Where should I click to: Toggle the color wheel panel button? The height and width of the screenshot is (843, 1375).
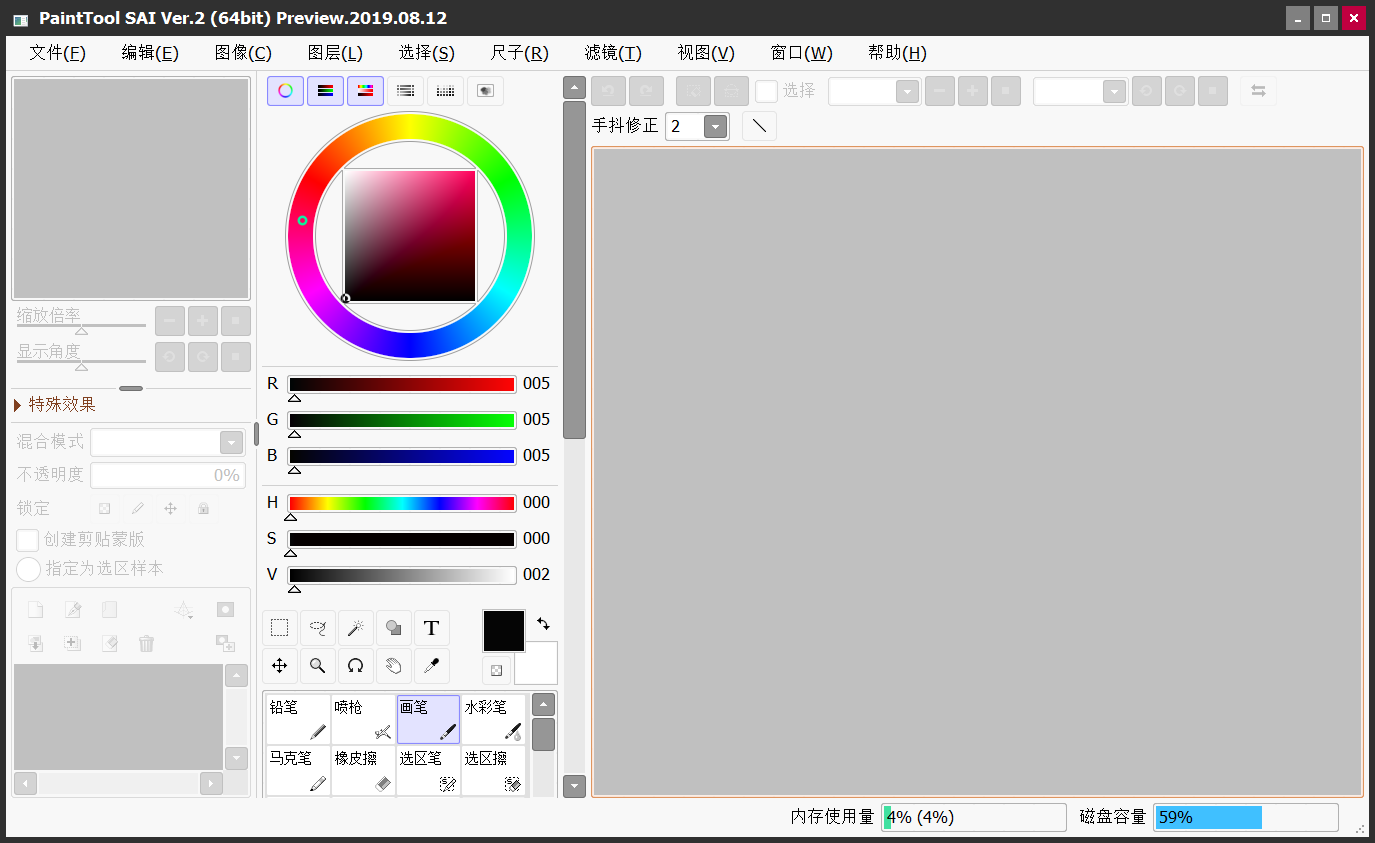pyautogui.click(x=285, y=91)
